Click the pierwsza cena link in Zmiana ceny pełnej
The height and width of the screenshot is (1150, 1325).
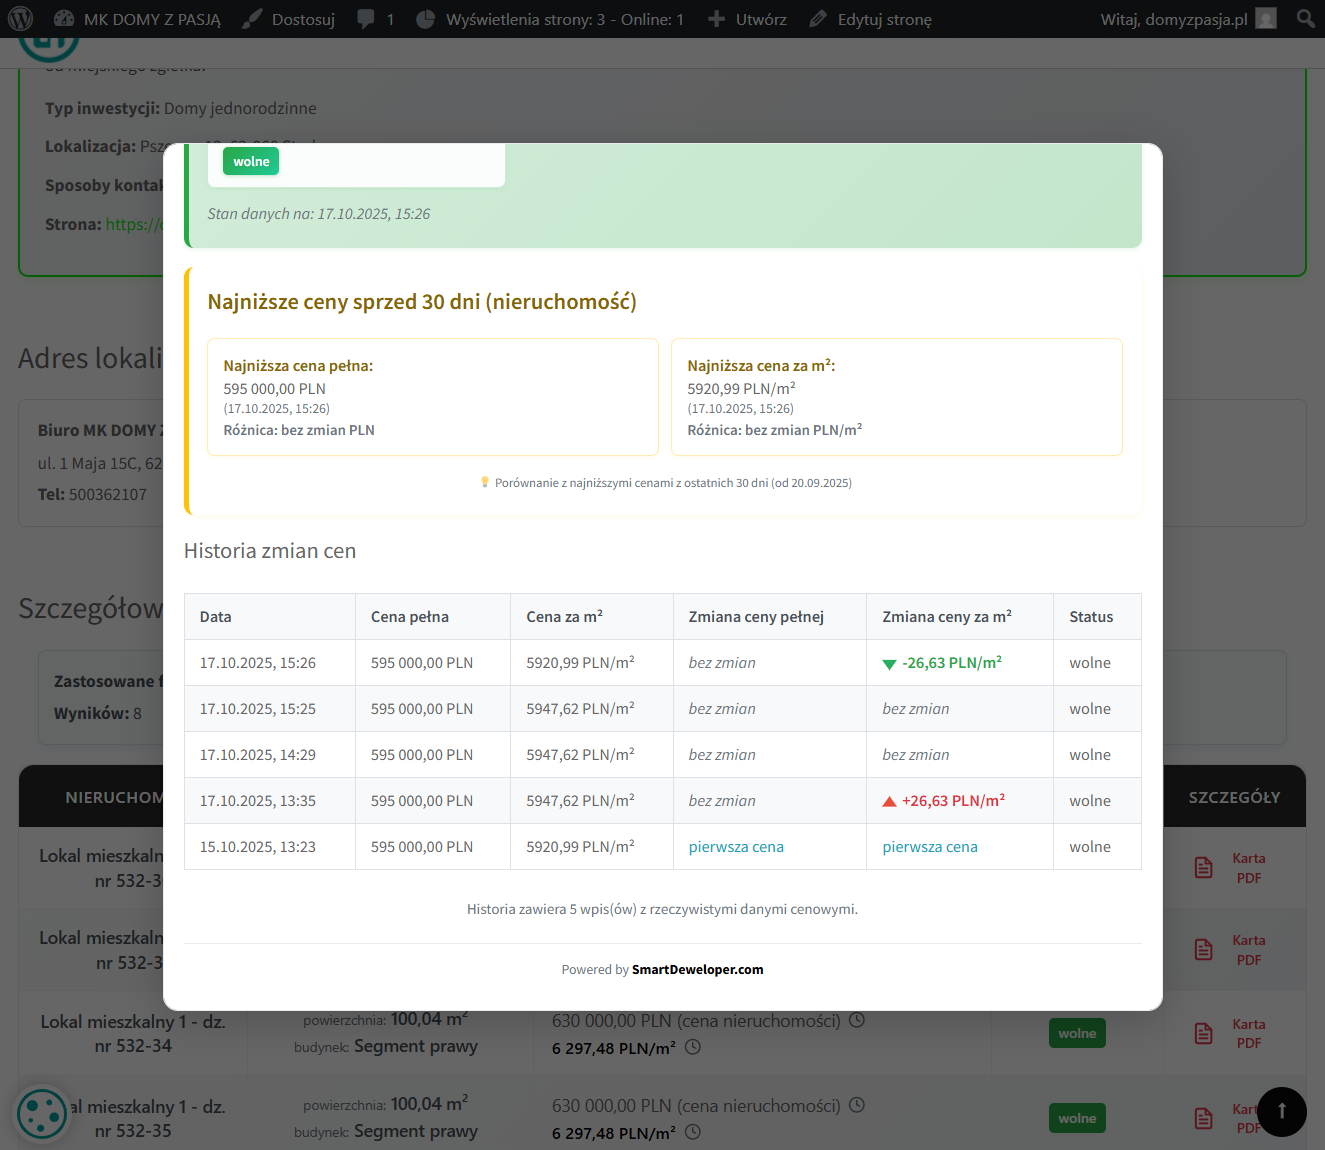click(736, 847)
